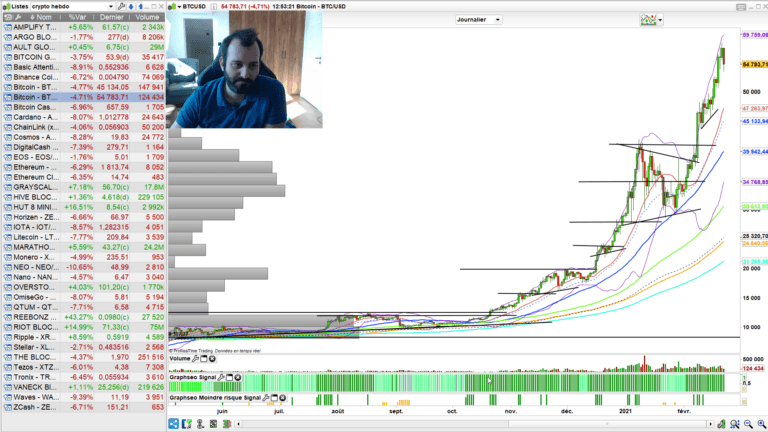The image size is (768, 432).
Task: Expand the chart style dropdown
Action: 662,19
